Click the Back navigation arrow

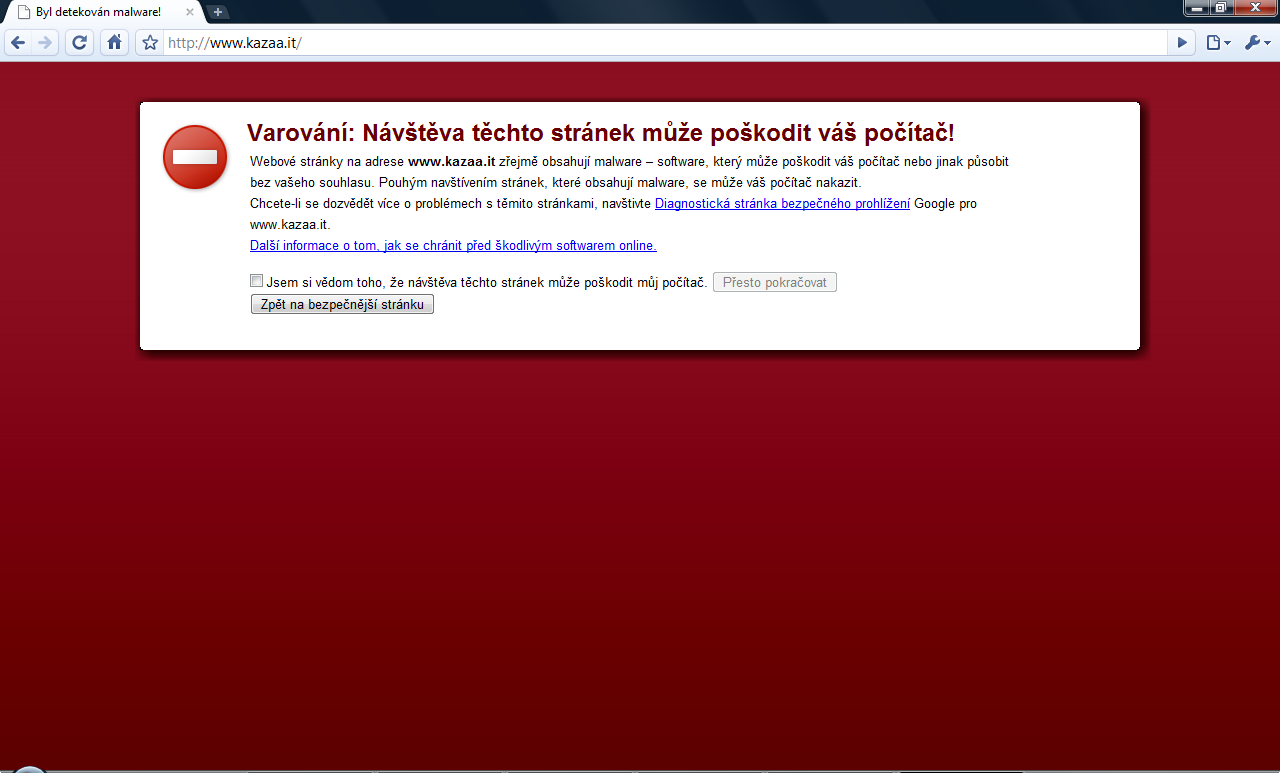(18, 42)
